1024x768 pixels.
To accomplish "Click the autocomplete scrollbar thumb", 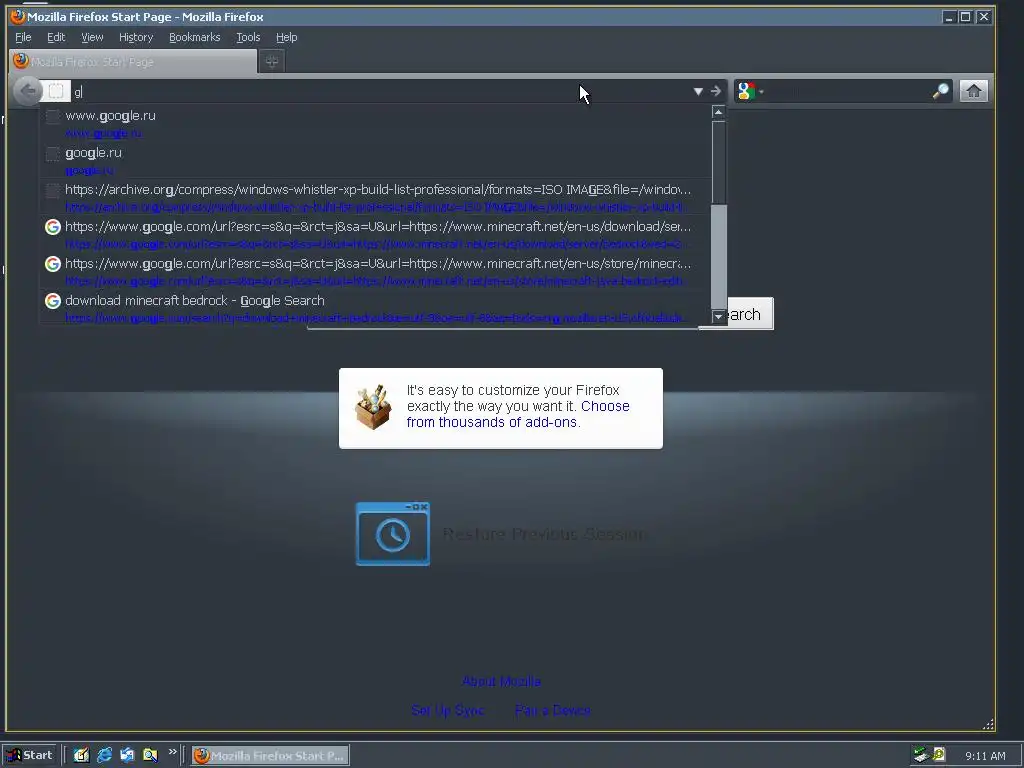I will [718, 256].
